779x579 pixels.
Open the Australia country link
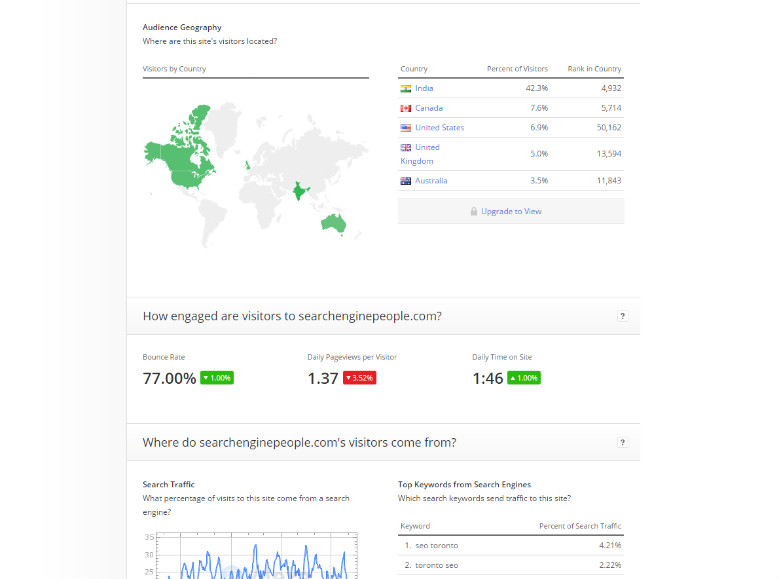[431, 181]
